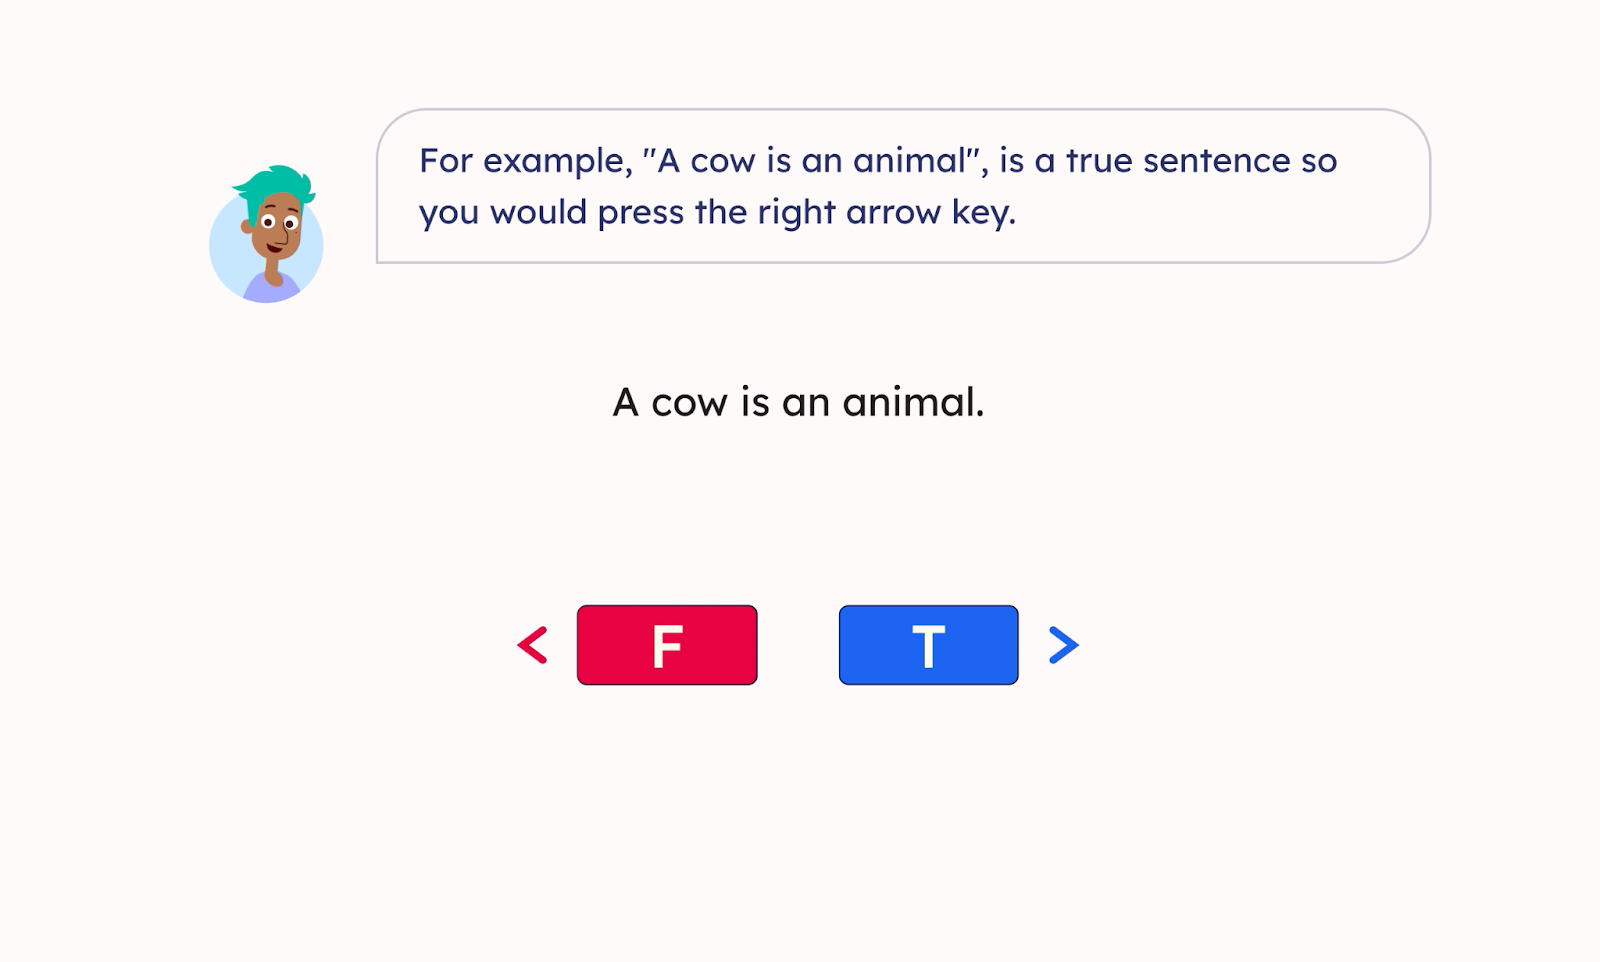1600x962 pixels.
Task: Click the avatar's face
Action: (x=277, y=228)
